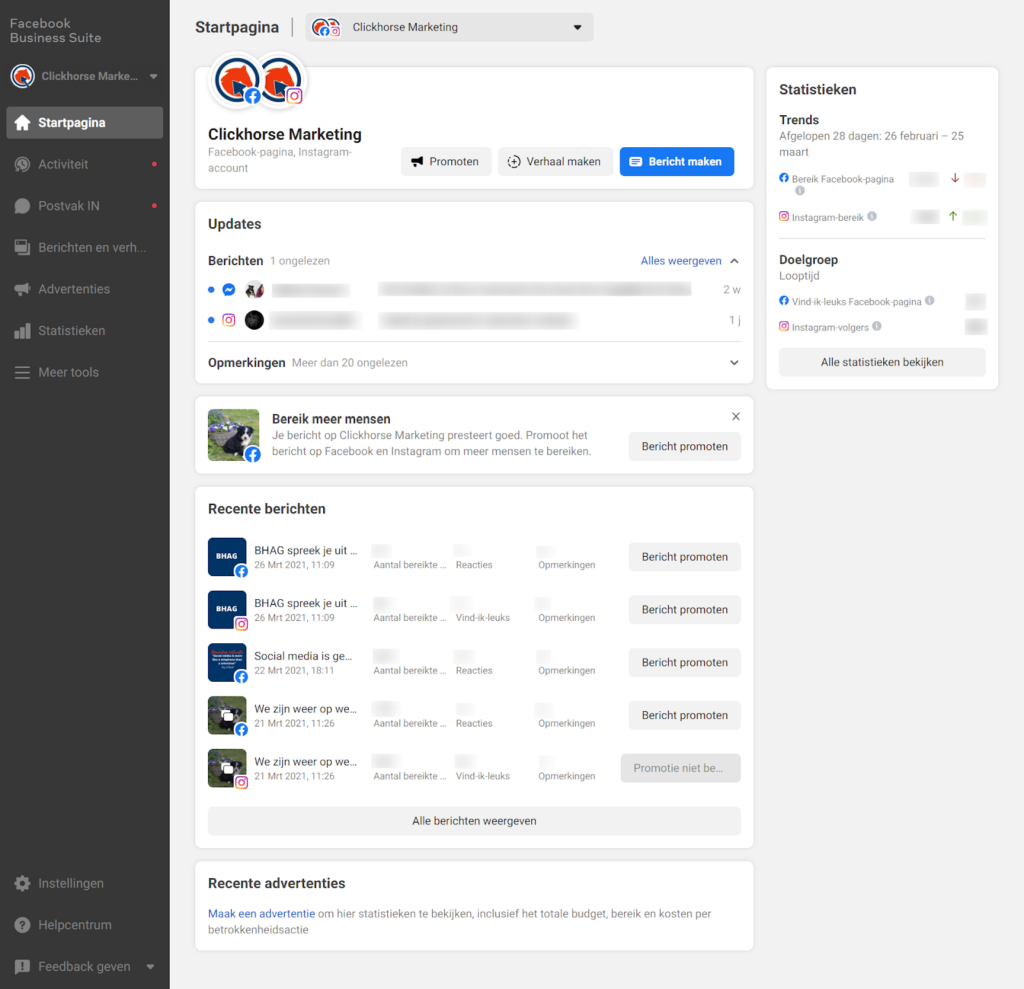Click info icon beside Vind-ik-leuks Facebook-pagina
The image size is (1024, 989).
click(929, 300)
